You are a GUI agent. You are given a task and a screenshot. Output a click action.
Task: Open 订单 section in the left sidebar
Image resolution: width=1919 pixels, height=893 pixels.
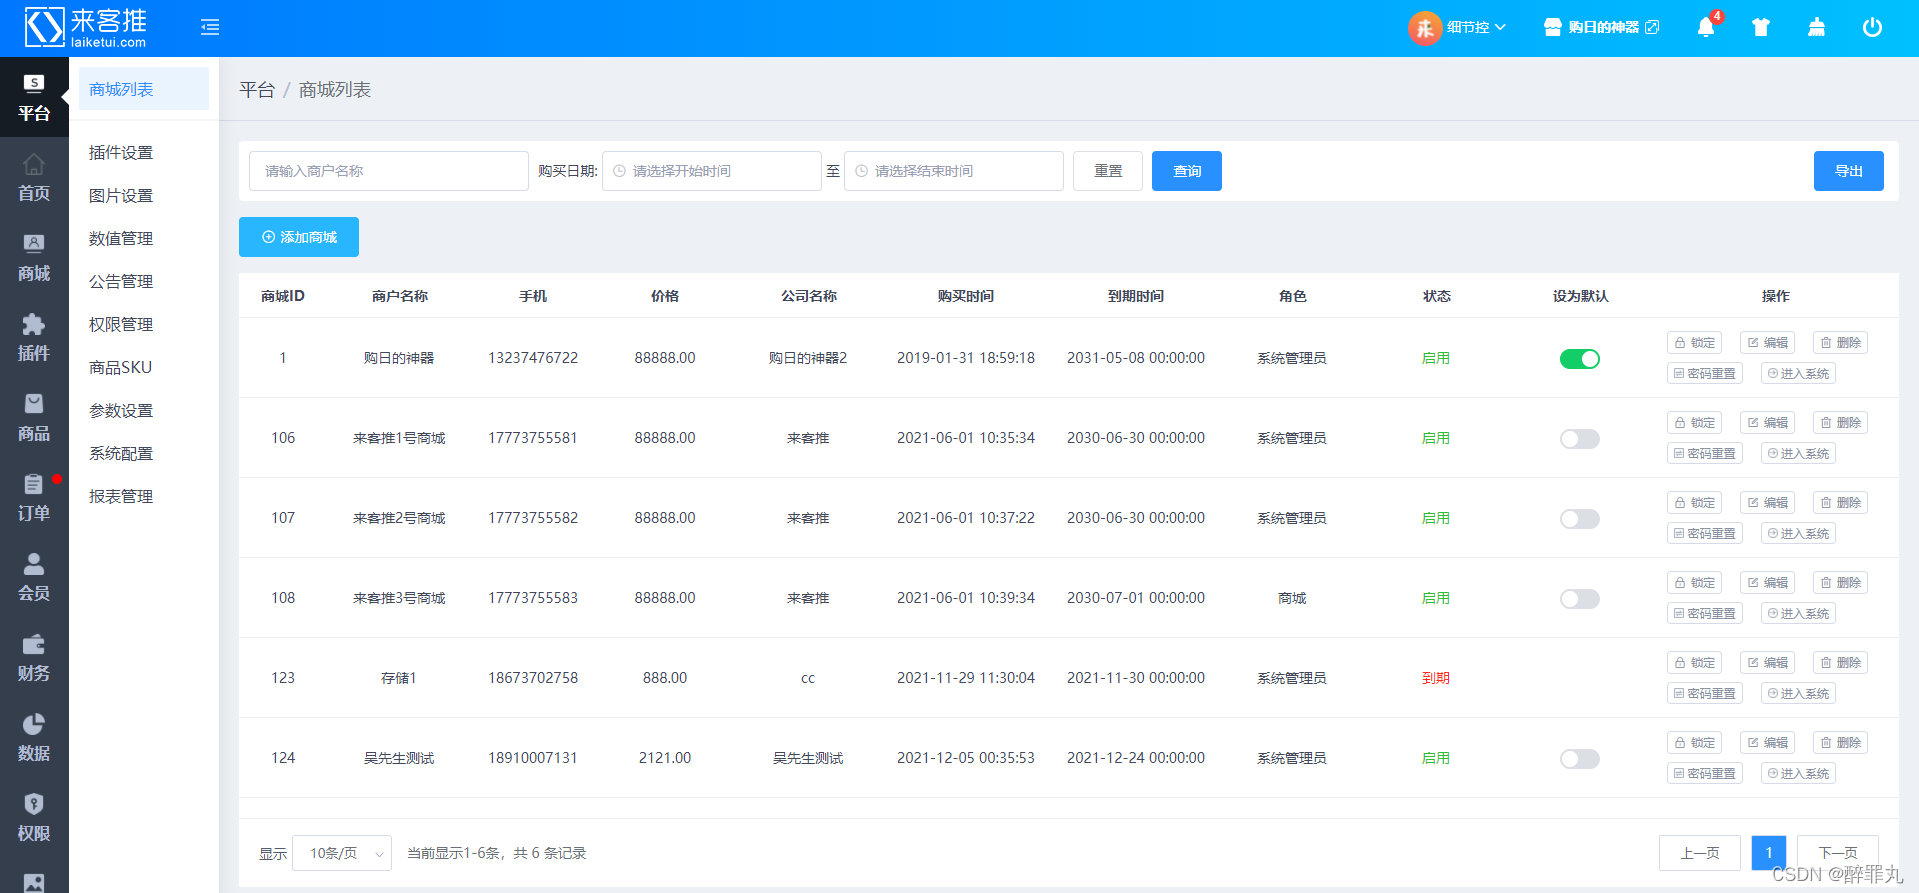(34, 498)
